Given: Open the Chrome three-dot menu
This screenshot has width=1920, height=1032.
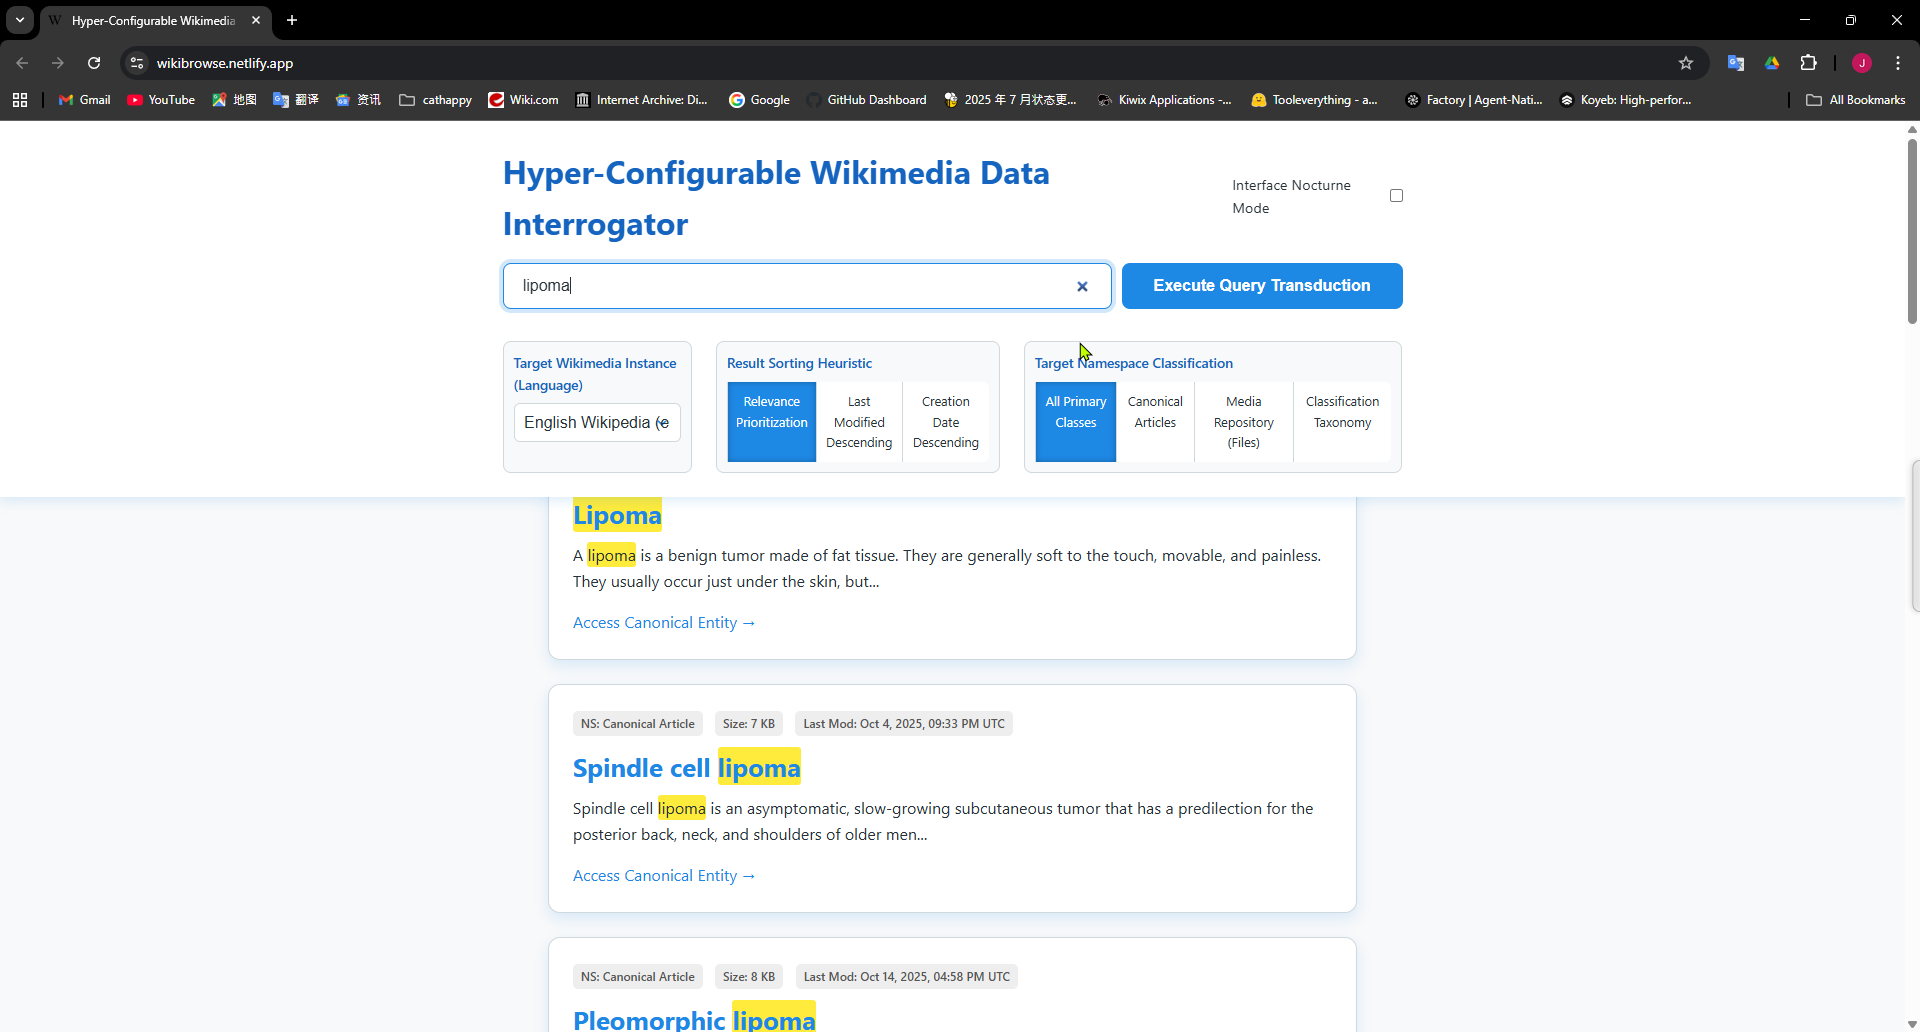Looking at the screenshot, I should point(1897,62).
